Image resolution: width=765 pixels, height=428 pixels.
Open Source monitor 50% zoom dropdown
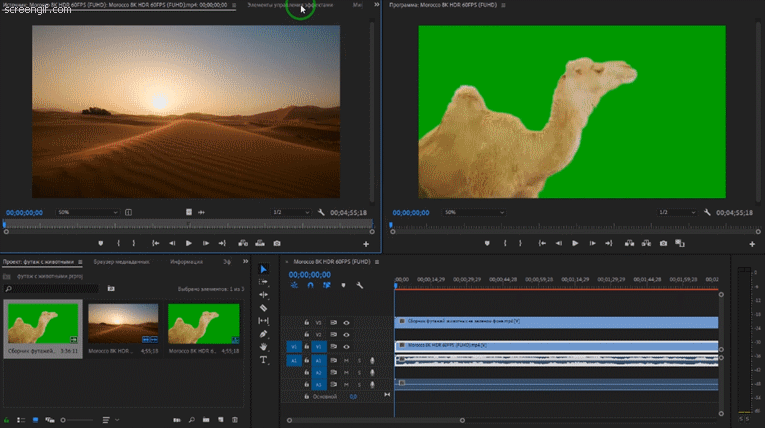87,212
